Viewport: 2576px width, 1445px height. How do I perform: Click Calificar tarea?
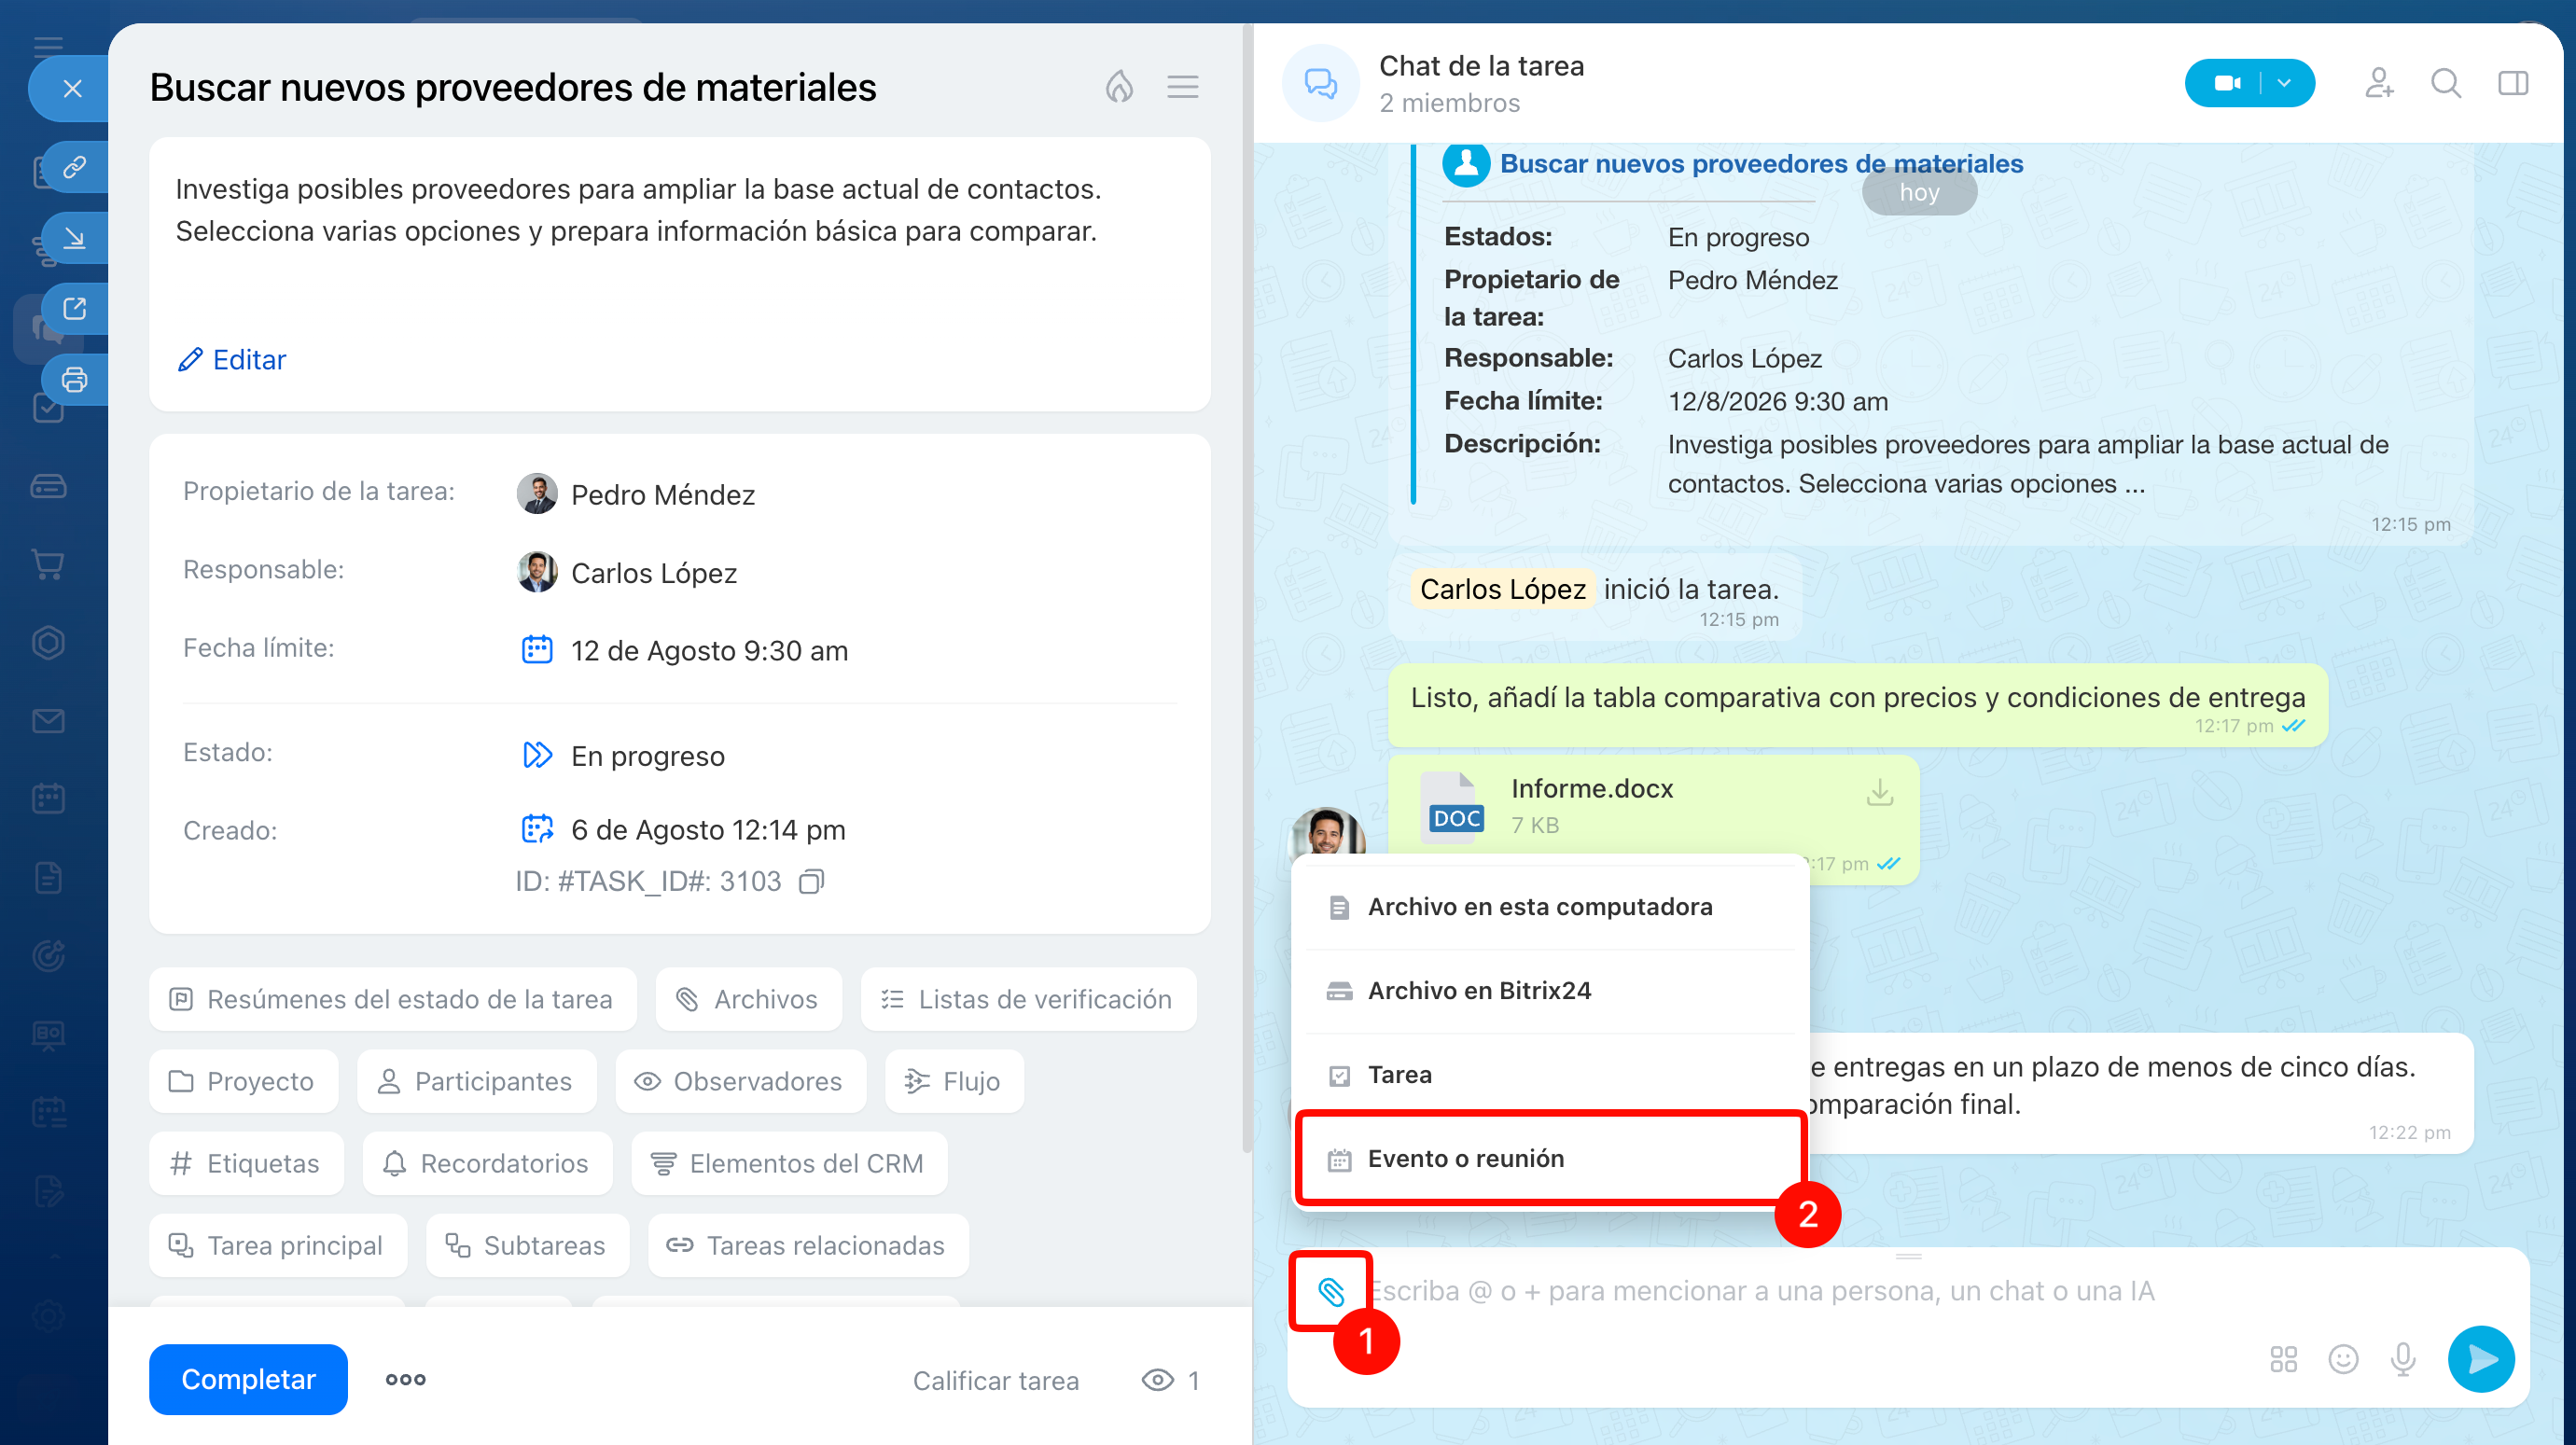click(996, 1380)
